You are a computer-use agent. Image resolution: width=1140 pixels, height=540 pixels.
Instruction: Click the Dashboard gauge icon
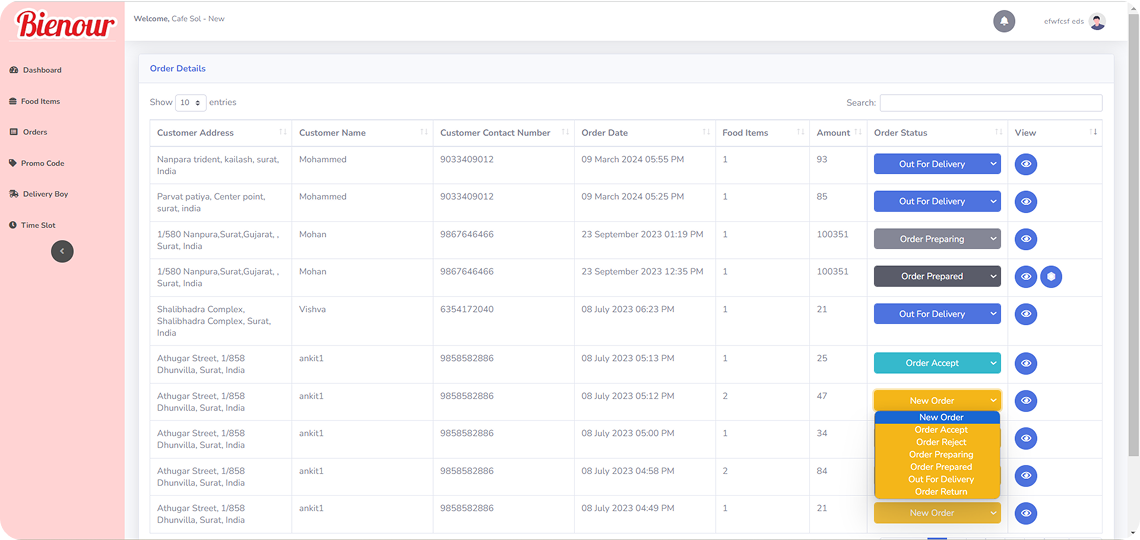[x=13, y=70]
